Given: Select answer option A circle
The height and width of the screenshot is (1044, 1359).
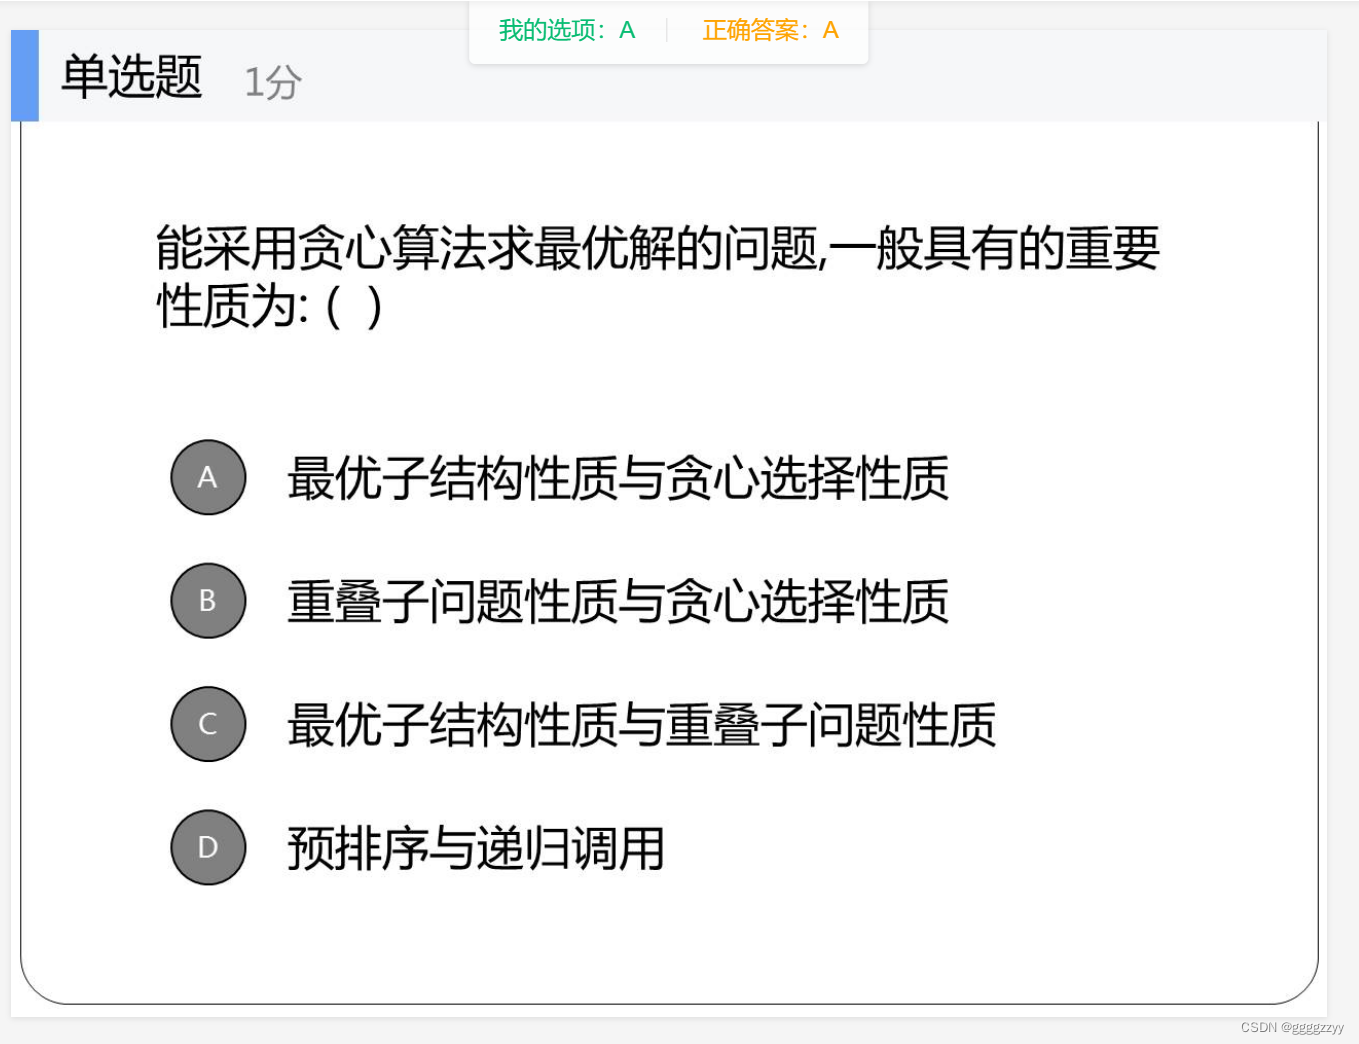Looking at the screenshot, I should (x=207, y=478).
